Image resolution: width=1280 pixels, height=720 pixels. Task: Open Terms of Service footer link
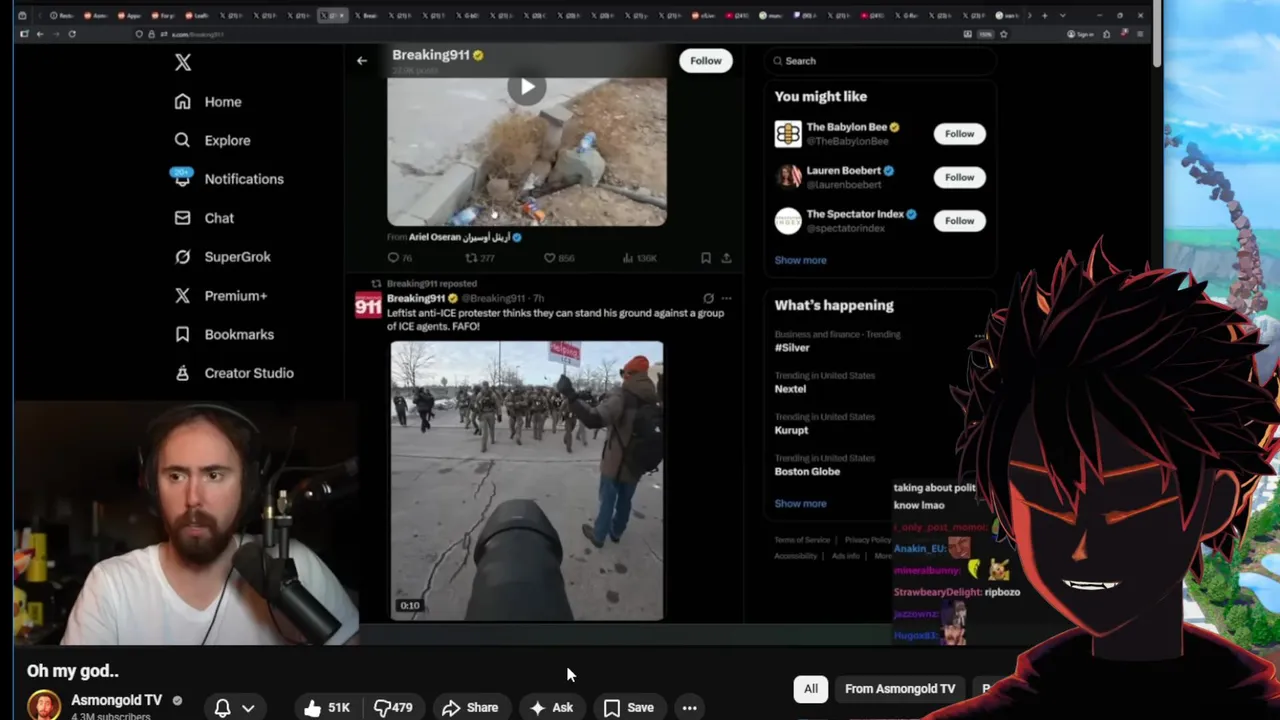pos(802,540)
